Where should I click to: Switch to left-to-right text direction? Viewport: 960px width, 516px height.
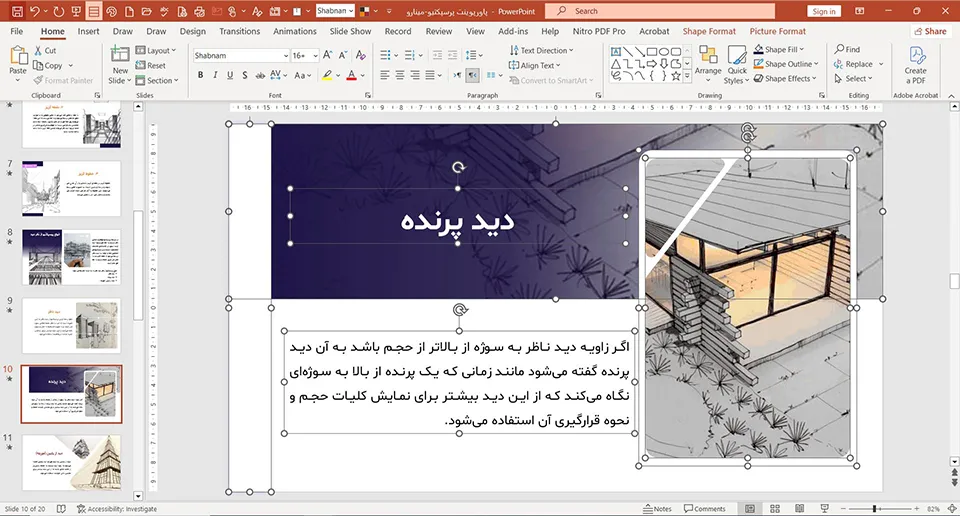click(x=457, y=75)
